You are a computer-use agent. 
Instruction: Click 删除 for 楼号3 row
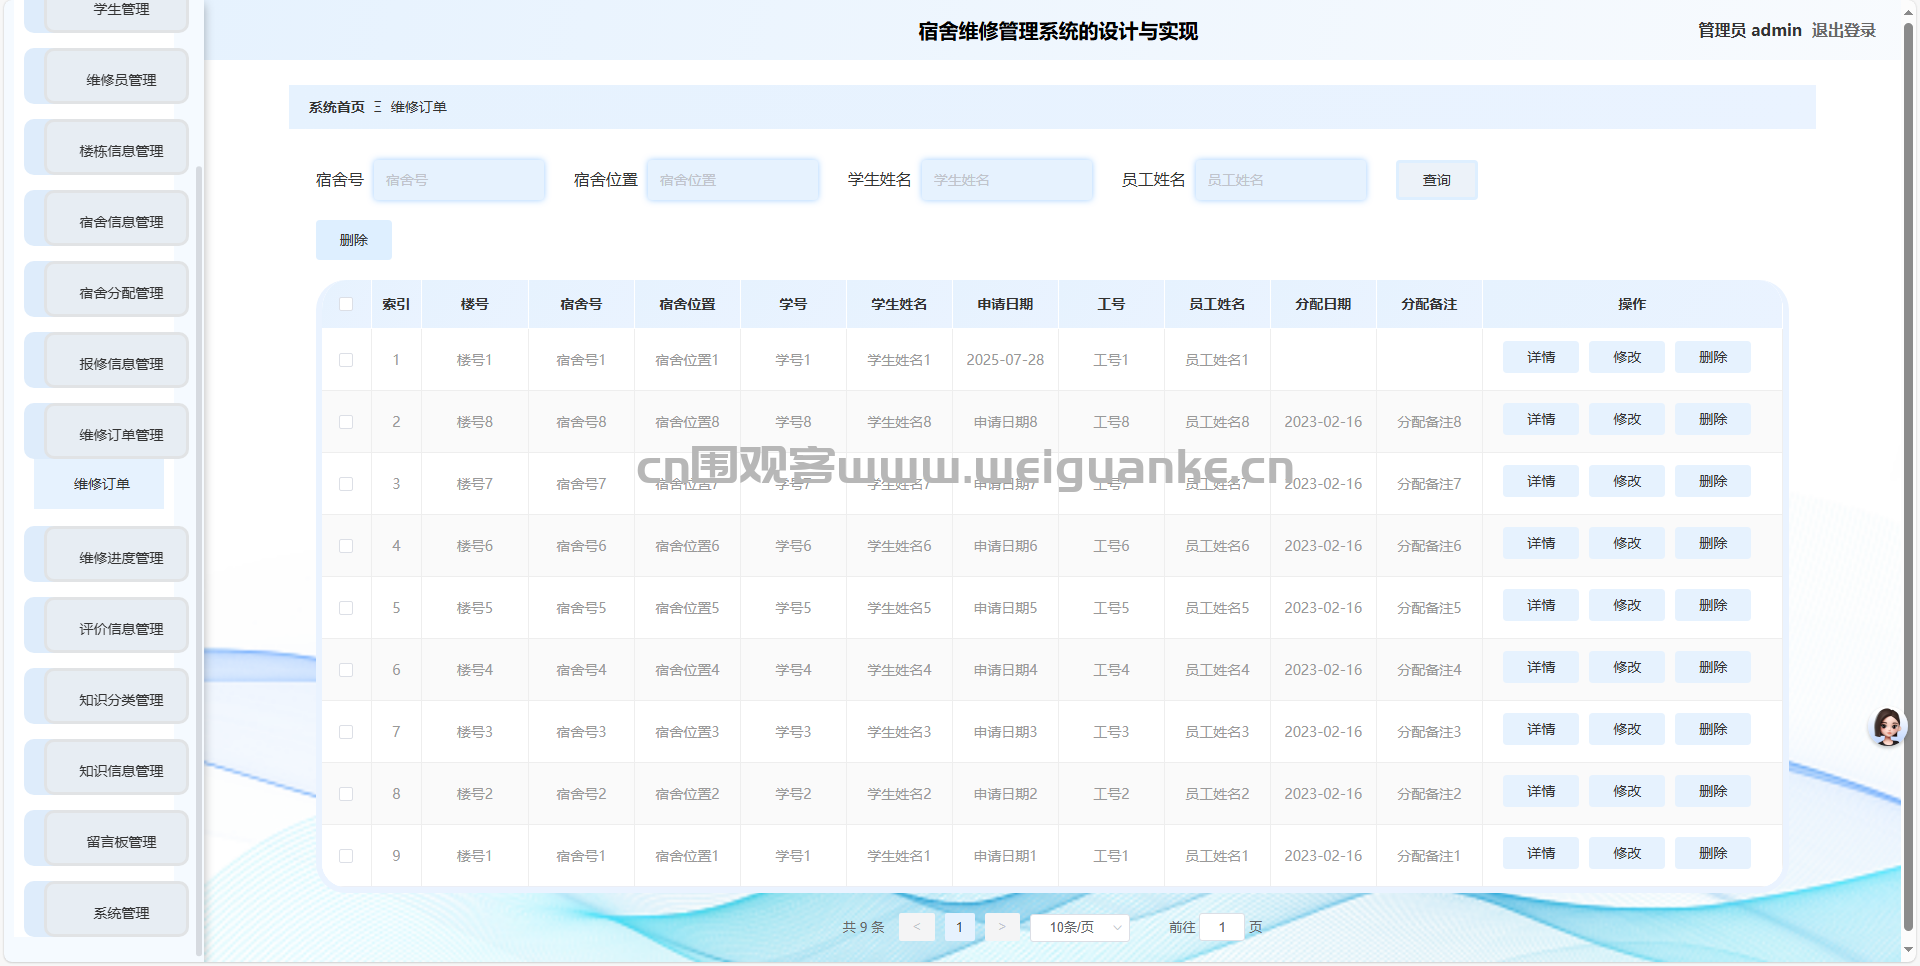tap(1713, 729)
